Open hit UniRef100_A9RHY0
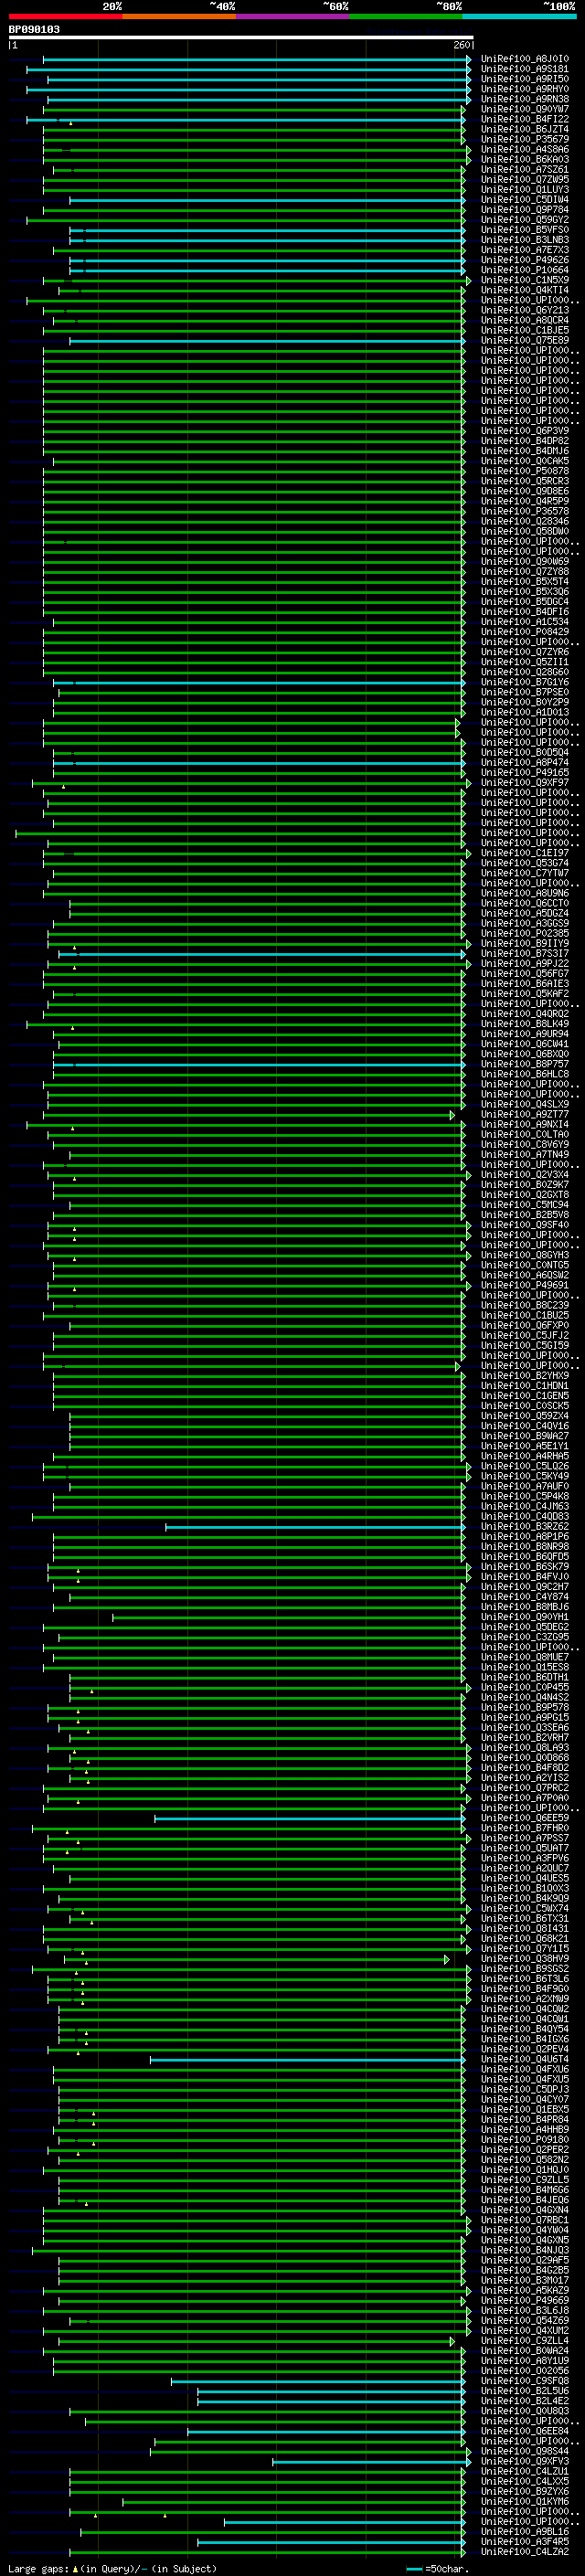585x2576 pixels. [524, 89]
